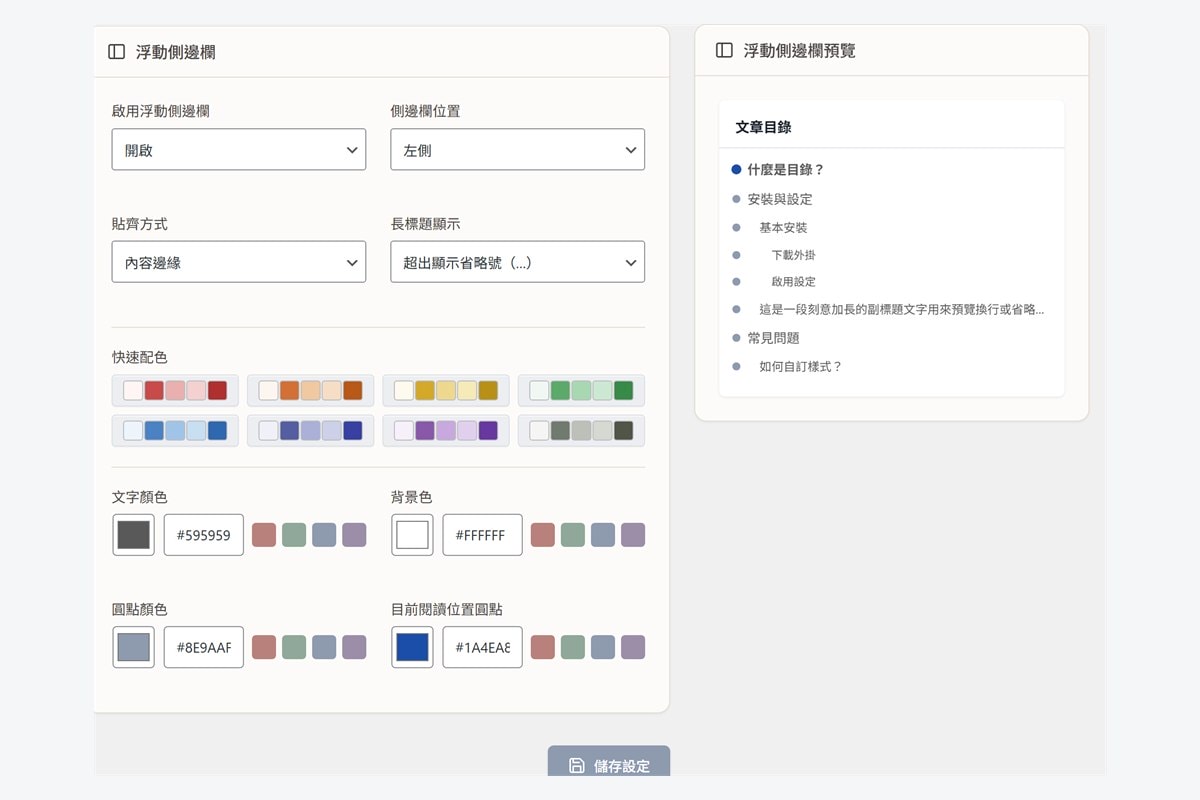Apply the light blue quick color palette

click(175, 430)
